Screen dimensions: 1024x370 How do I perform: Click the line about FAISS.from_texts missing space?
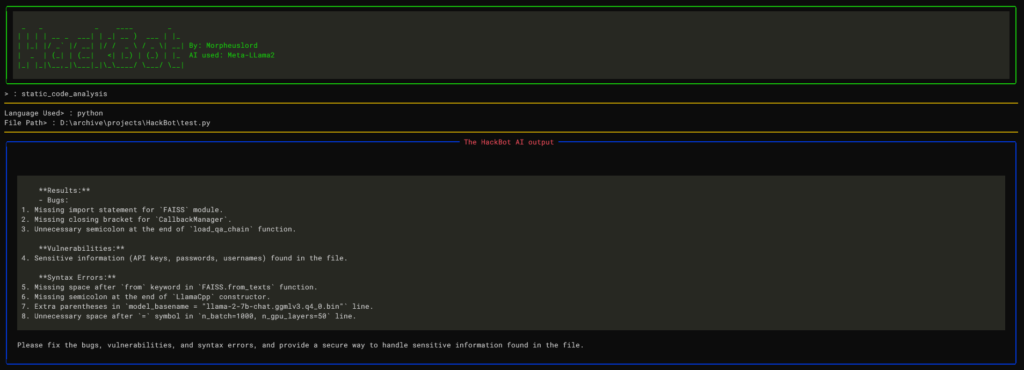pyautogui.click(x=169, y=287)
